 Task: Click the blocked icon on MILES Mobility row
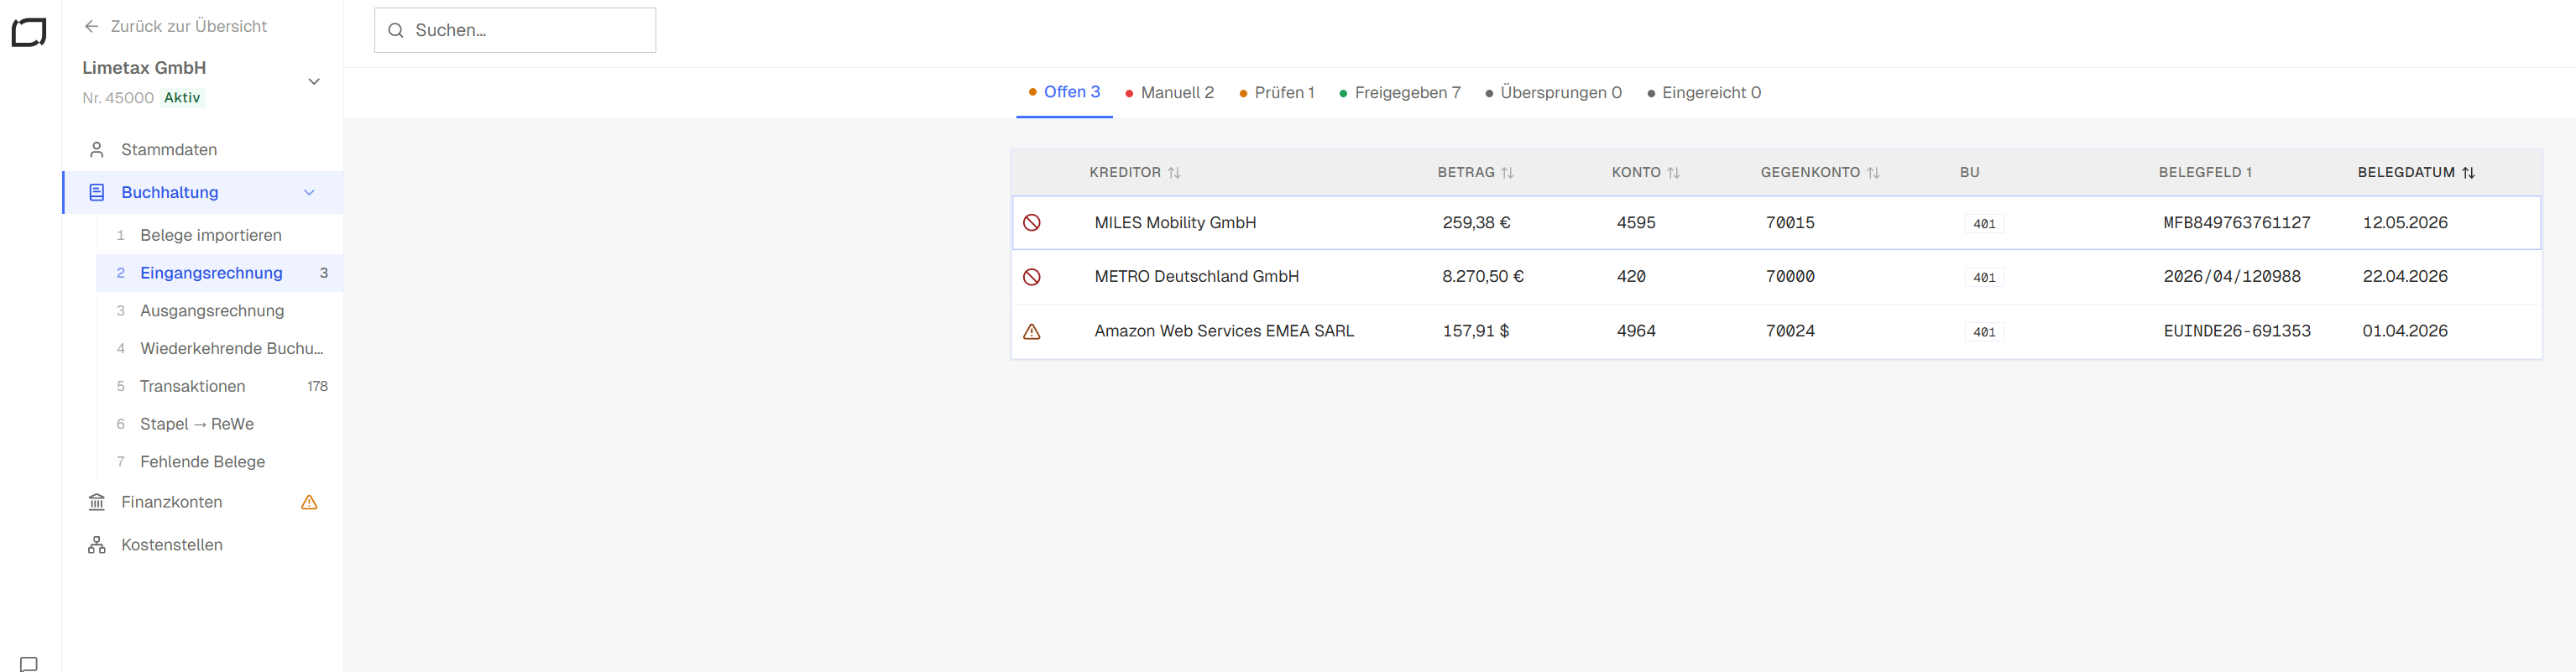point(1032,223)
